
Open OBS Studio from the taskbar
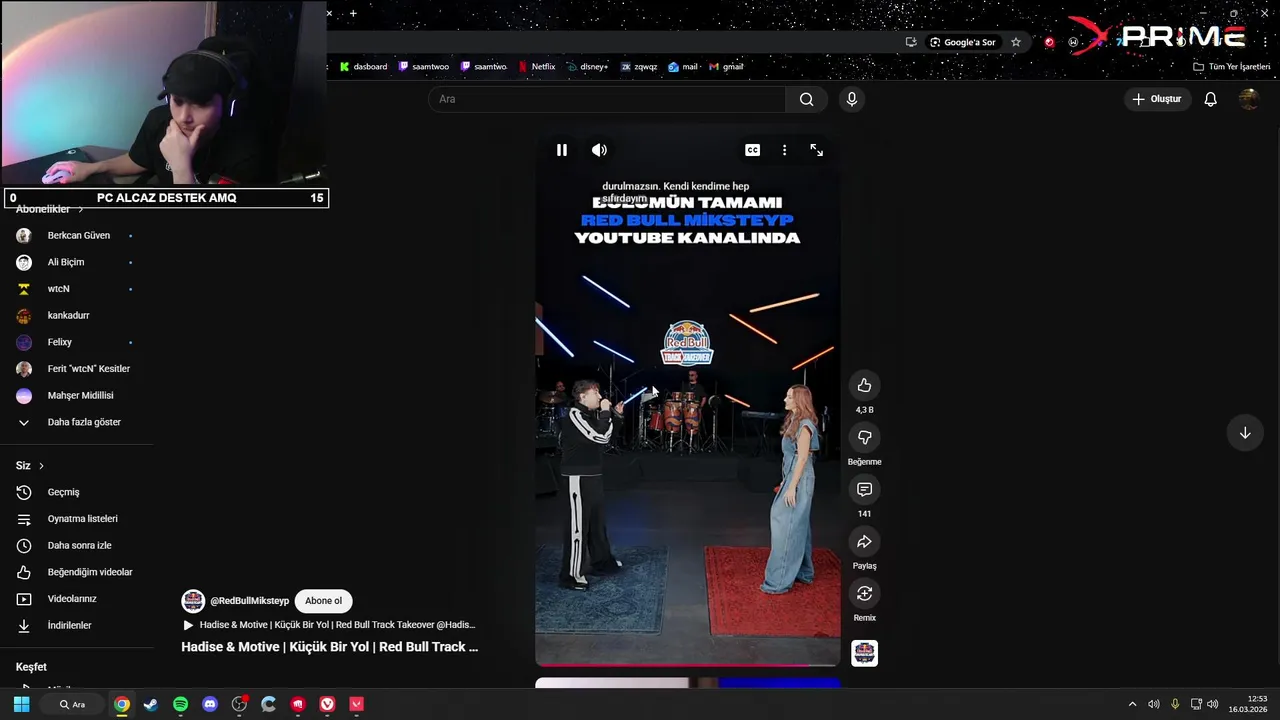(239, 704)
